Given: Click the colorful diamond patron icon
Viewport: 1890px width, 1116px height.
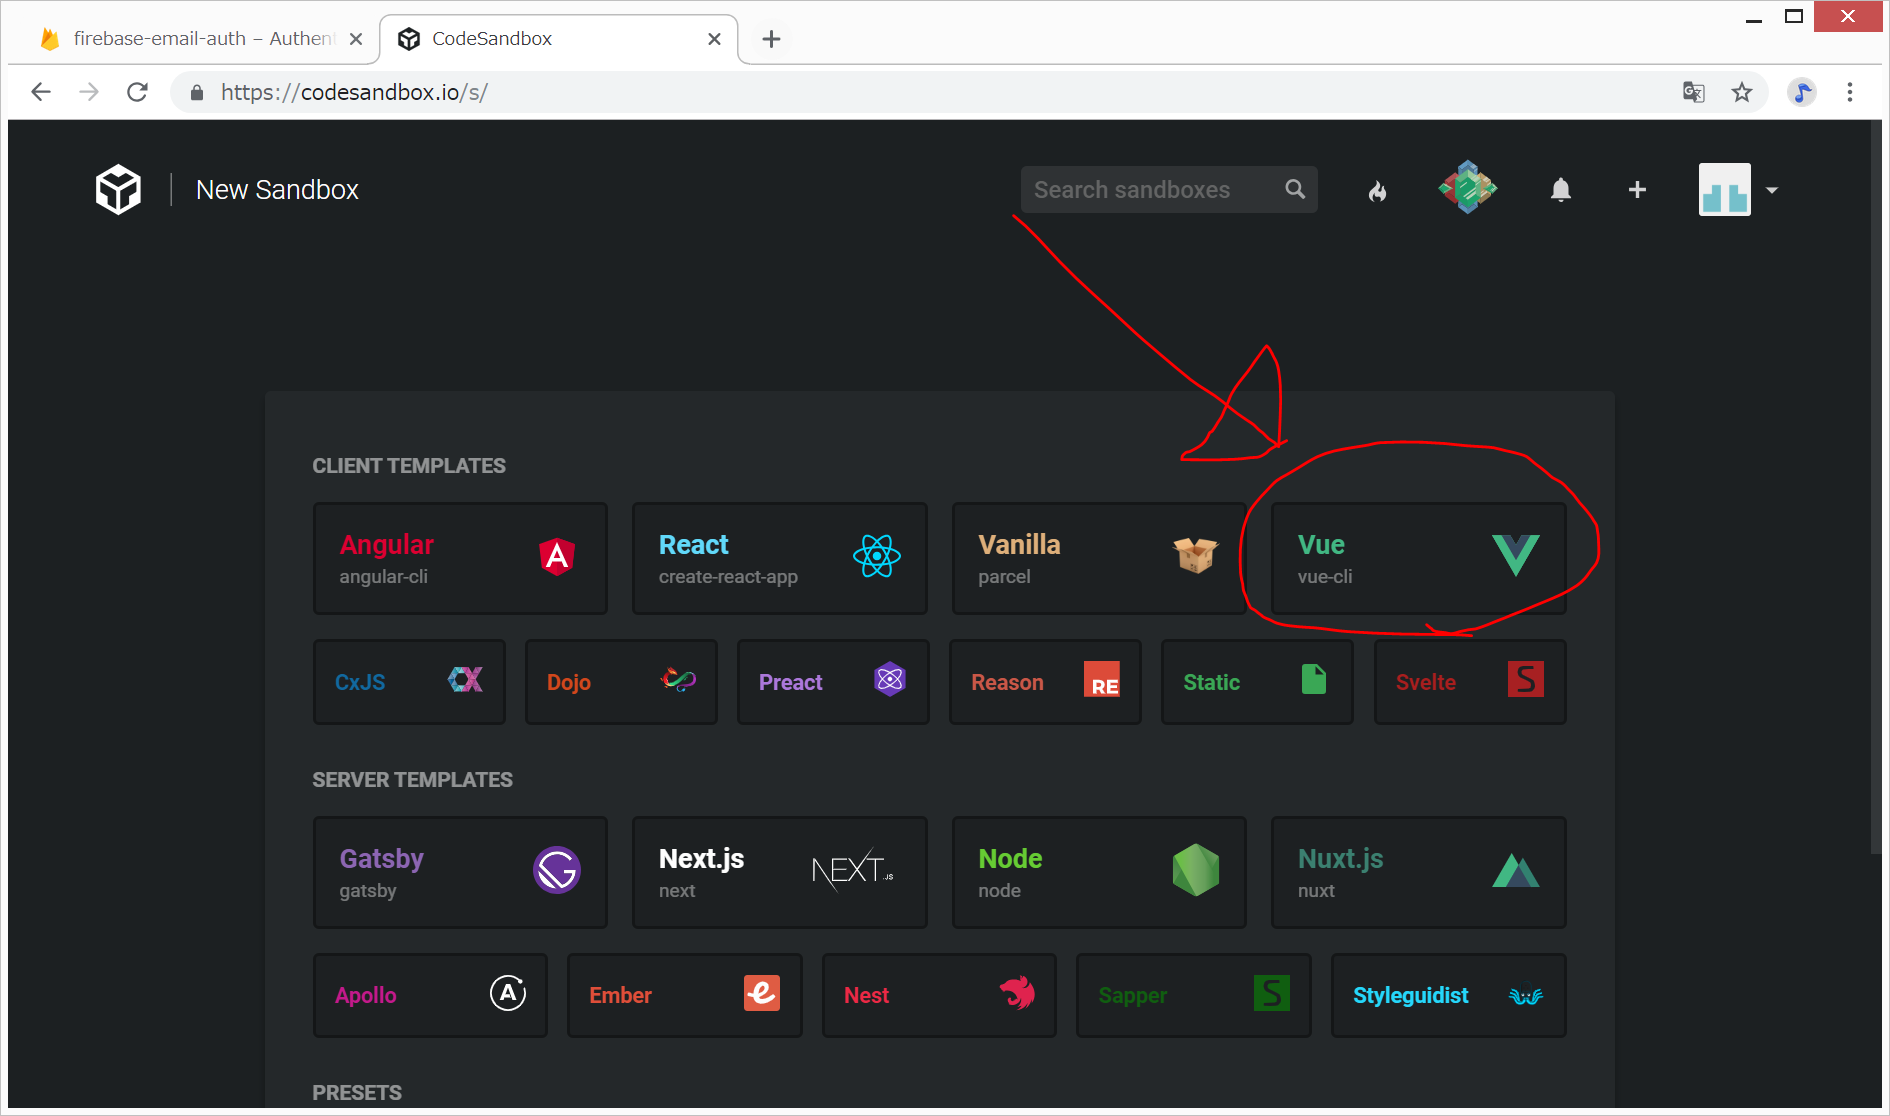Looking at the screenshot, I should [x=1467, y=188].
